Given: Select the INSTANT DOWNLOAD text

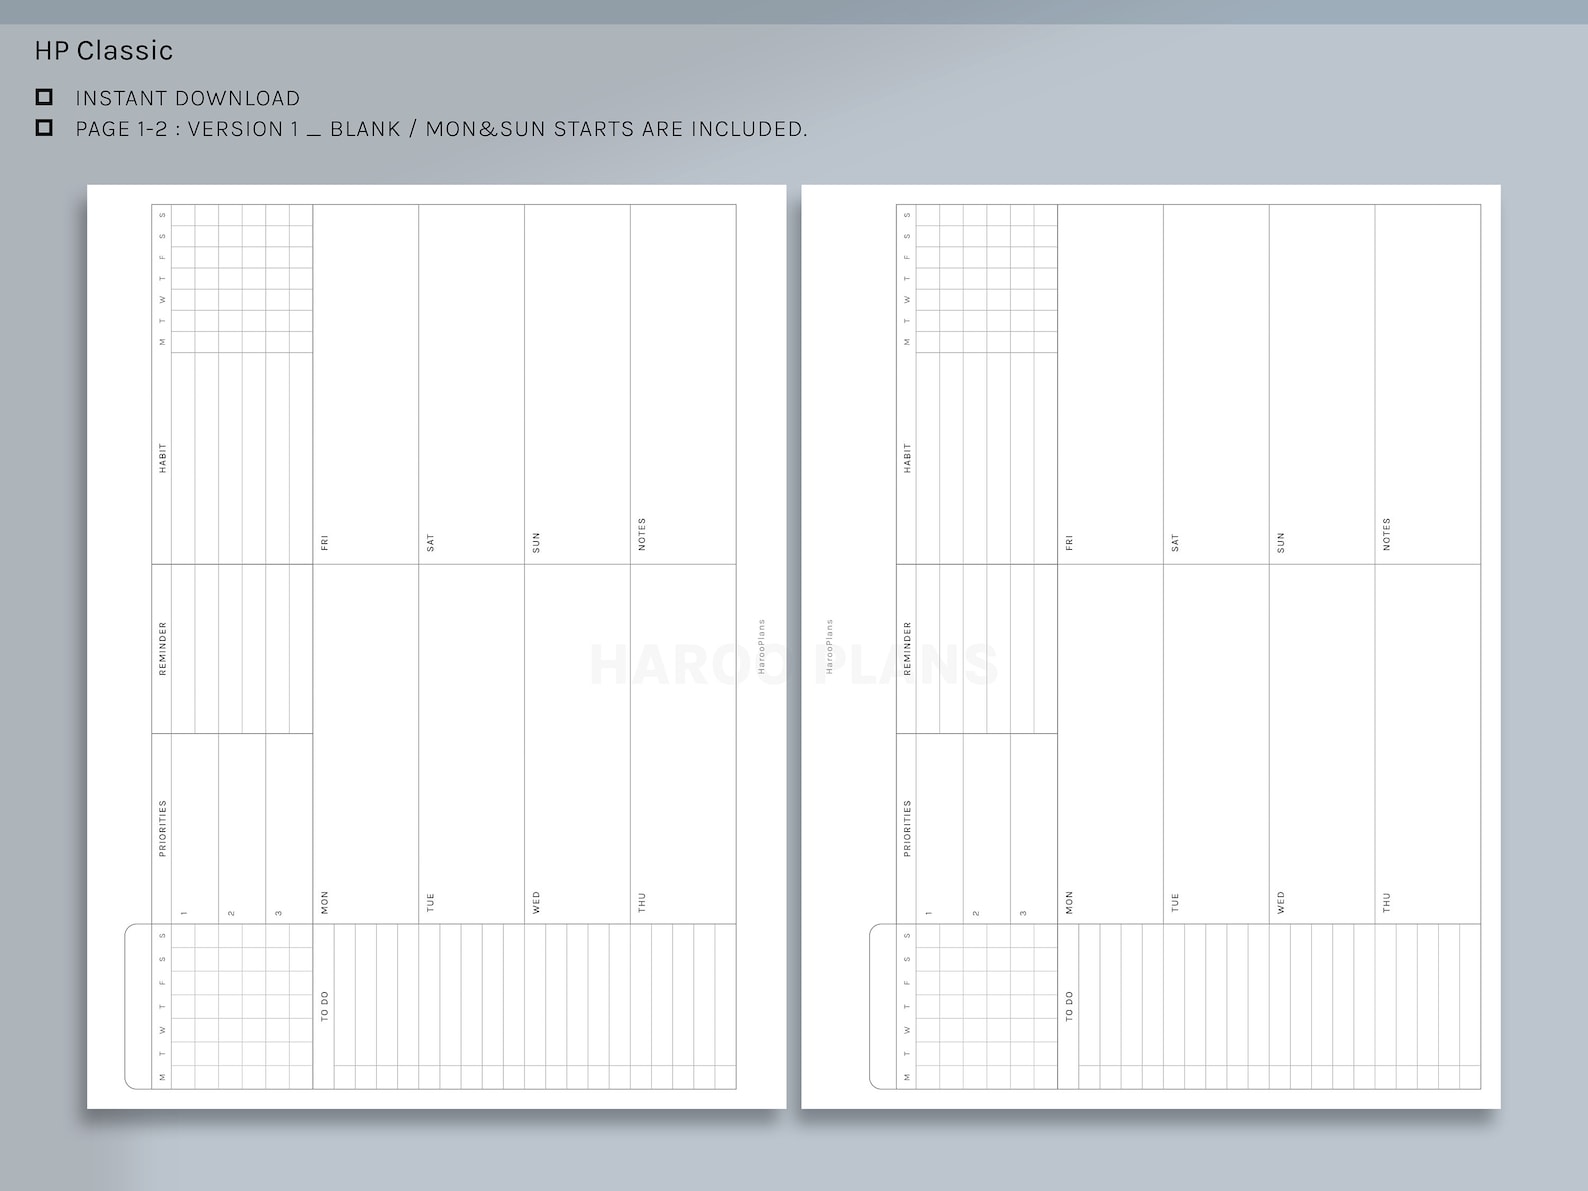Looking at the screenshot, I should (x=188, y=98).
